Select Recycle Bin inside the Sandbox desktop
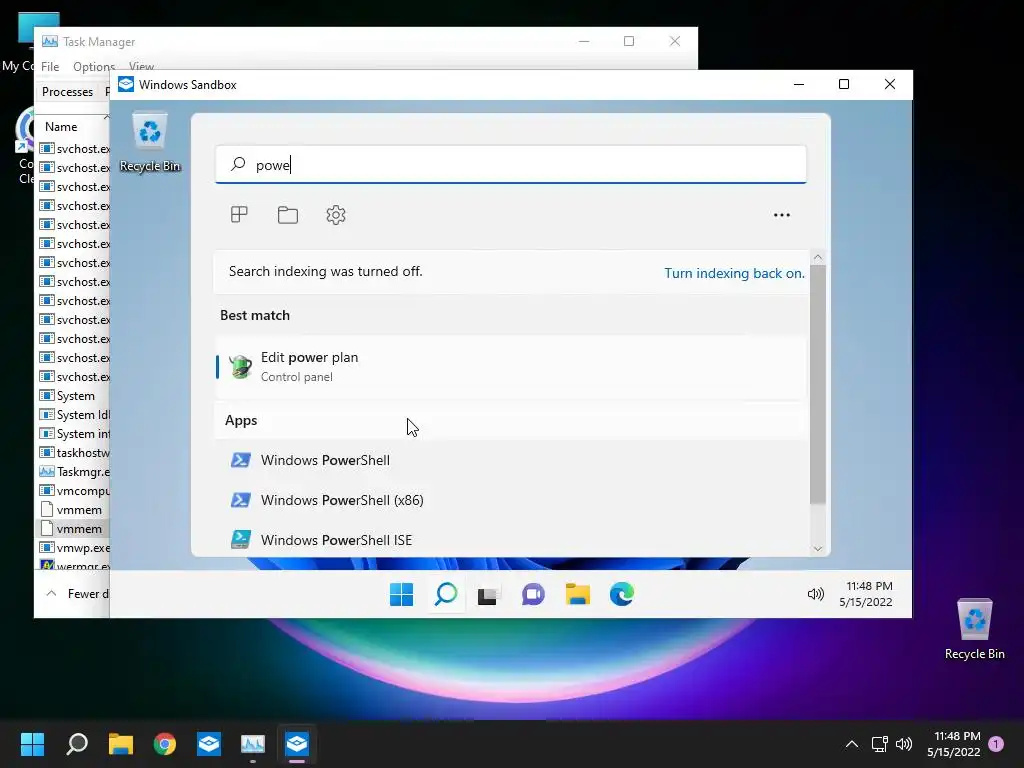Screen dimensions: 1024x768 pyautogui.click(x=150, y=142)
